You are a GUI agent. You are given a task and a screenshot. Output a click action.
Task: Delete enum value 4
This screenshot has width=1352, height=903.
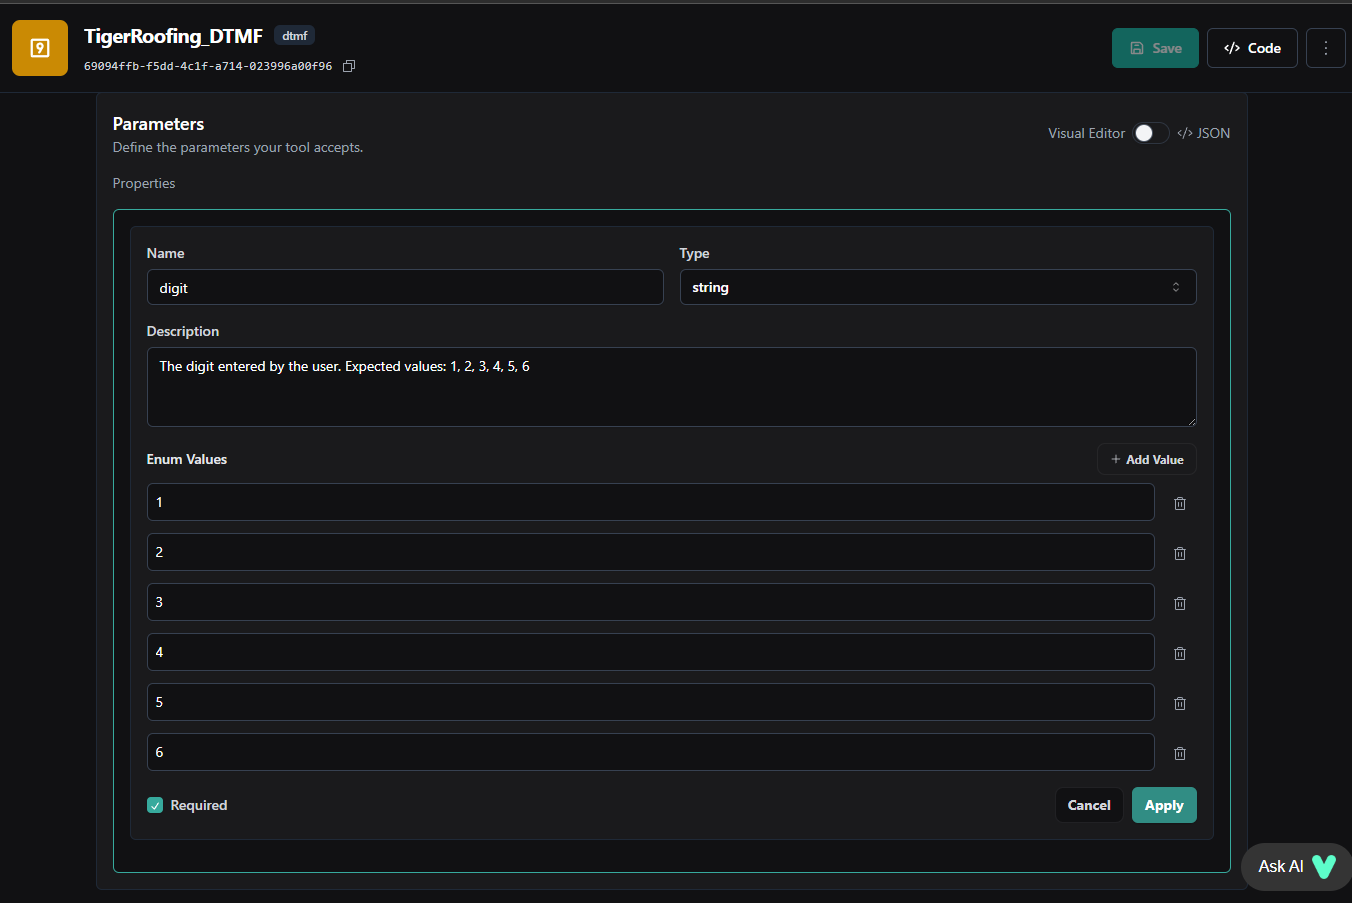click(1180, 653)
